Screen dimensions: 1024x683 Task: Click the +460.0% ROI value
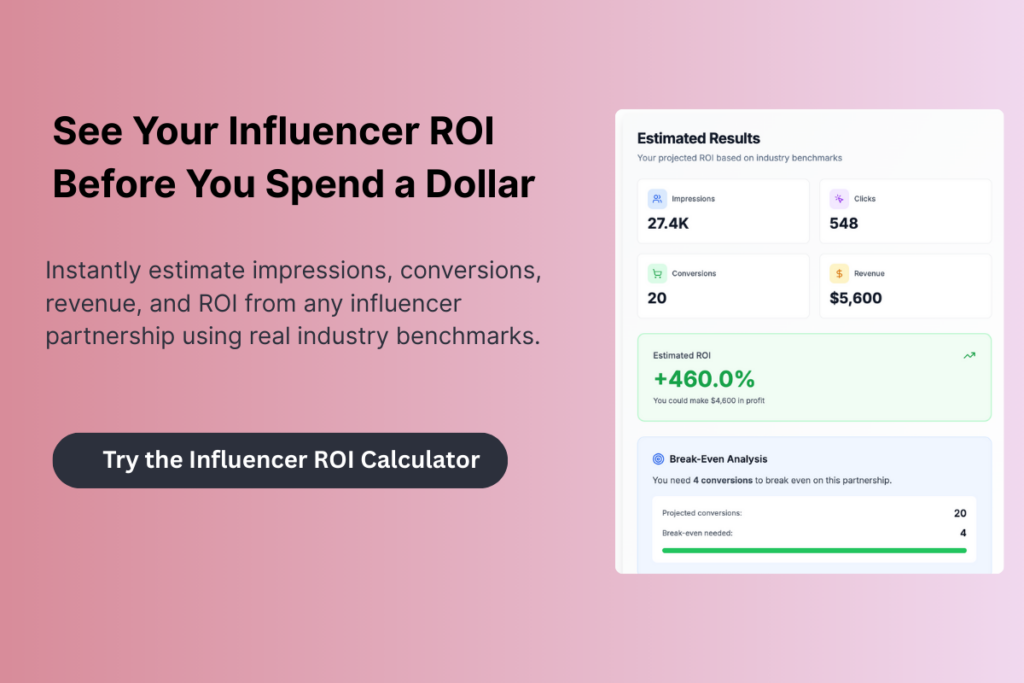point(704,379)
